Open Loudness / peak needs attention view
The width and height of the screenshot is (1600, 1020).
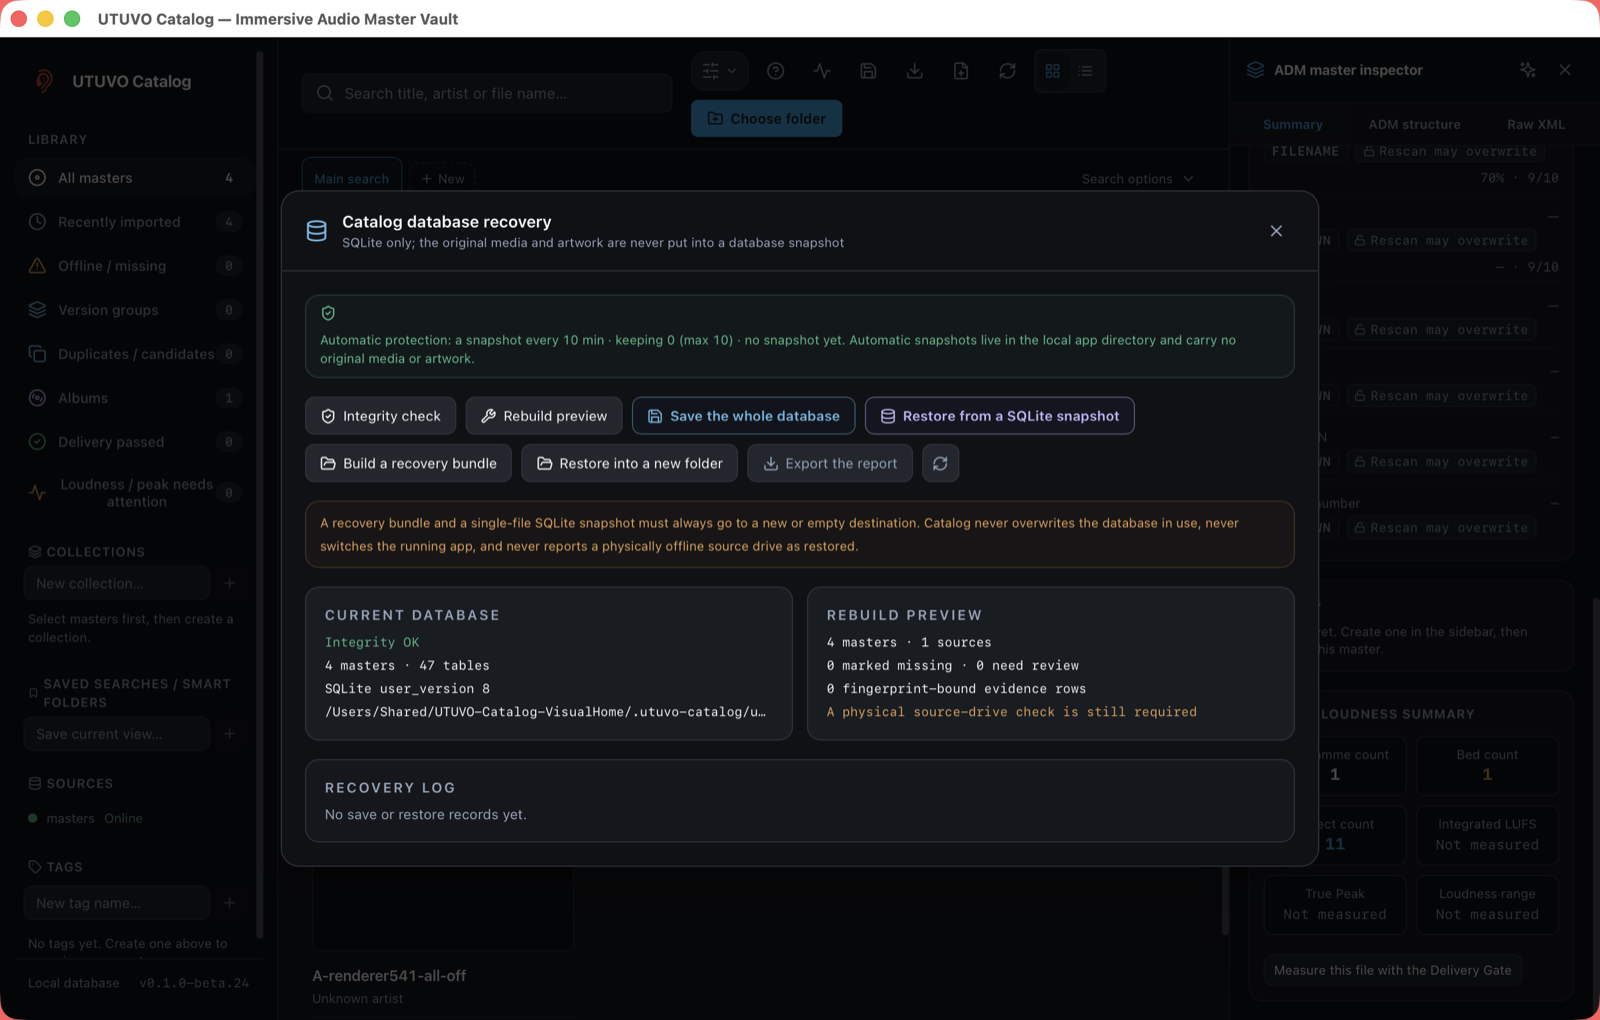tap(135, 493)
